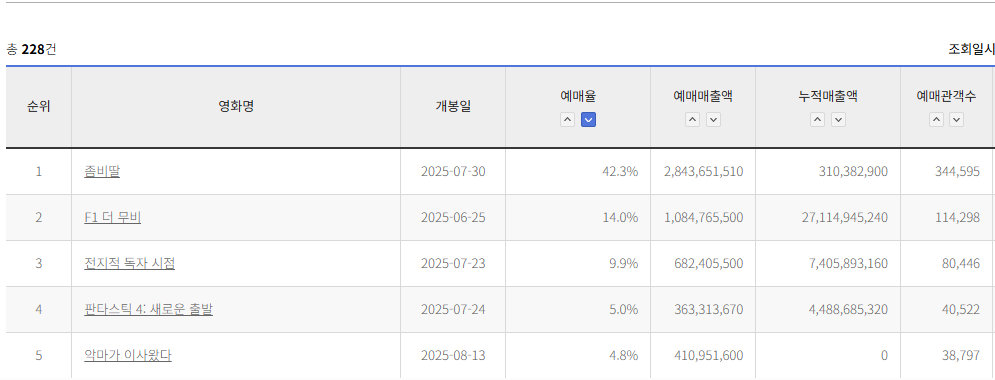
Task: Click audience count 38,797
Action: click(x=961, y=355)
